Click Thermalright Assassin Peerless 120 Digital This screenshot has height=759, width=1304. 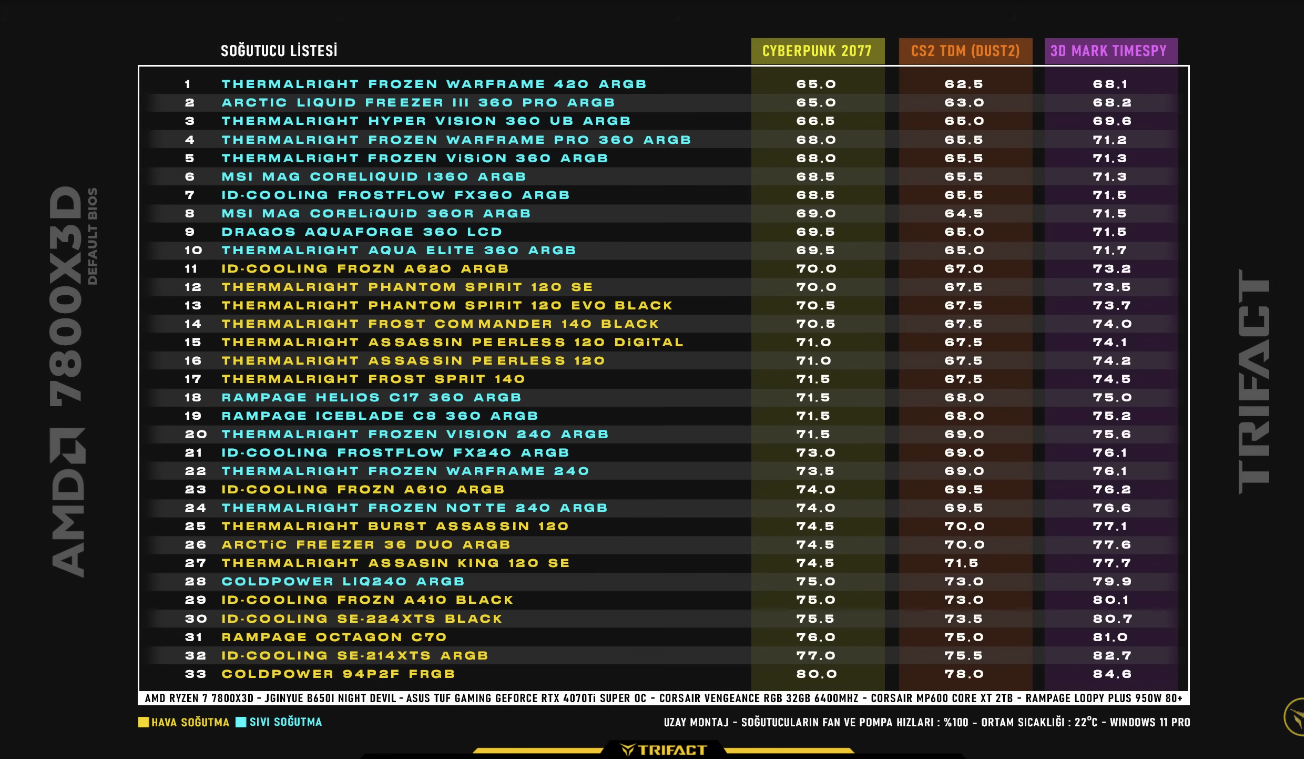[x=452, y=342]
